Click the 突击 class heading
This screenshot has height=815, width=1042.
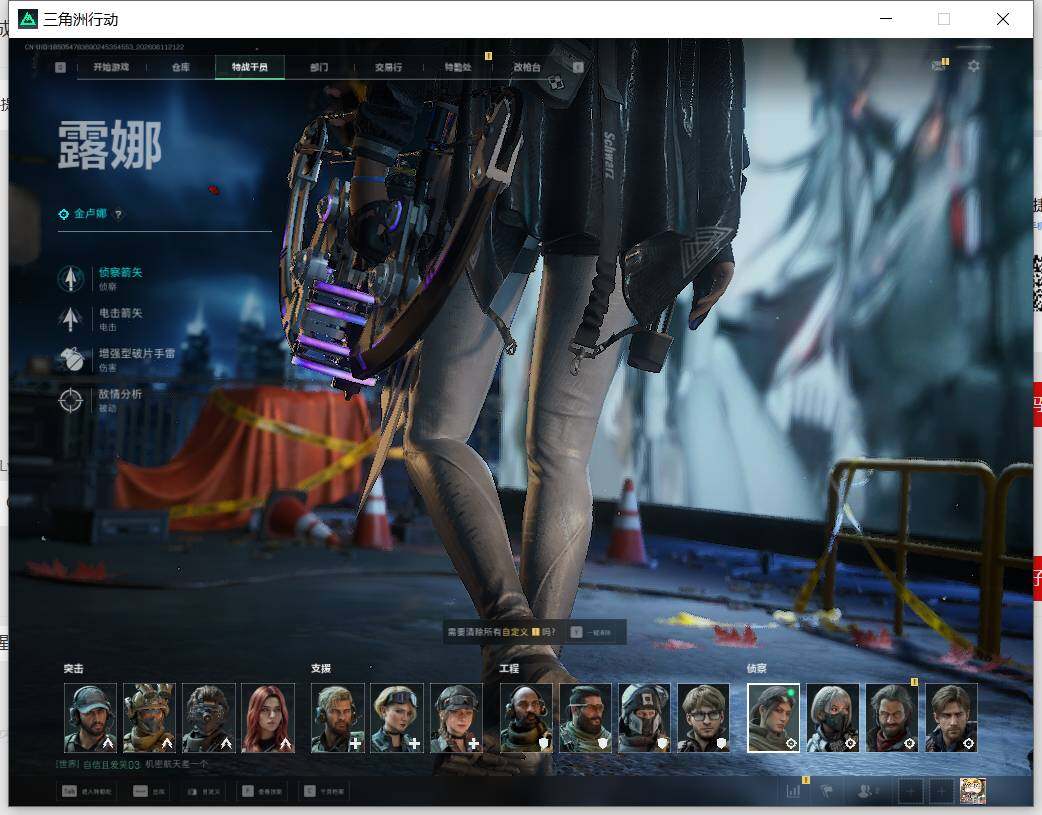tap(74, 669)
